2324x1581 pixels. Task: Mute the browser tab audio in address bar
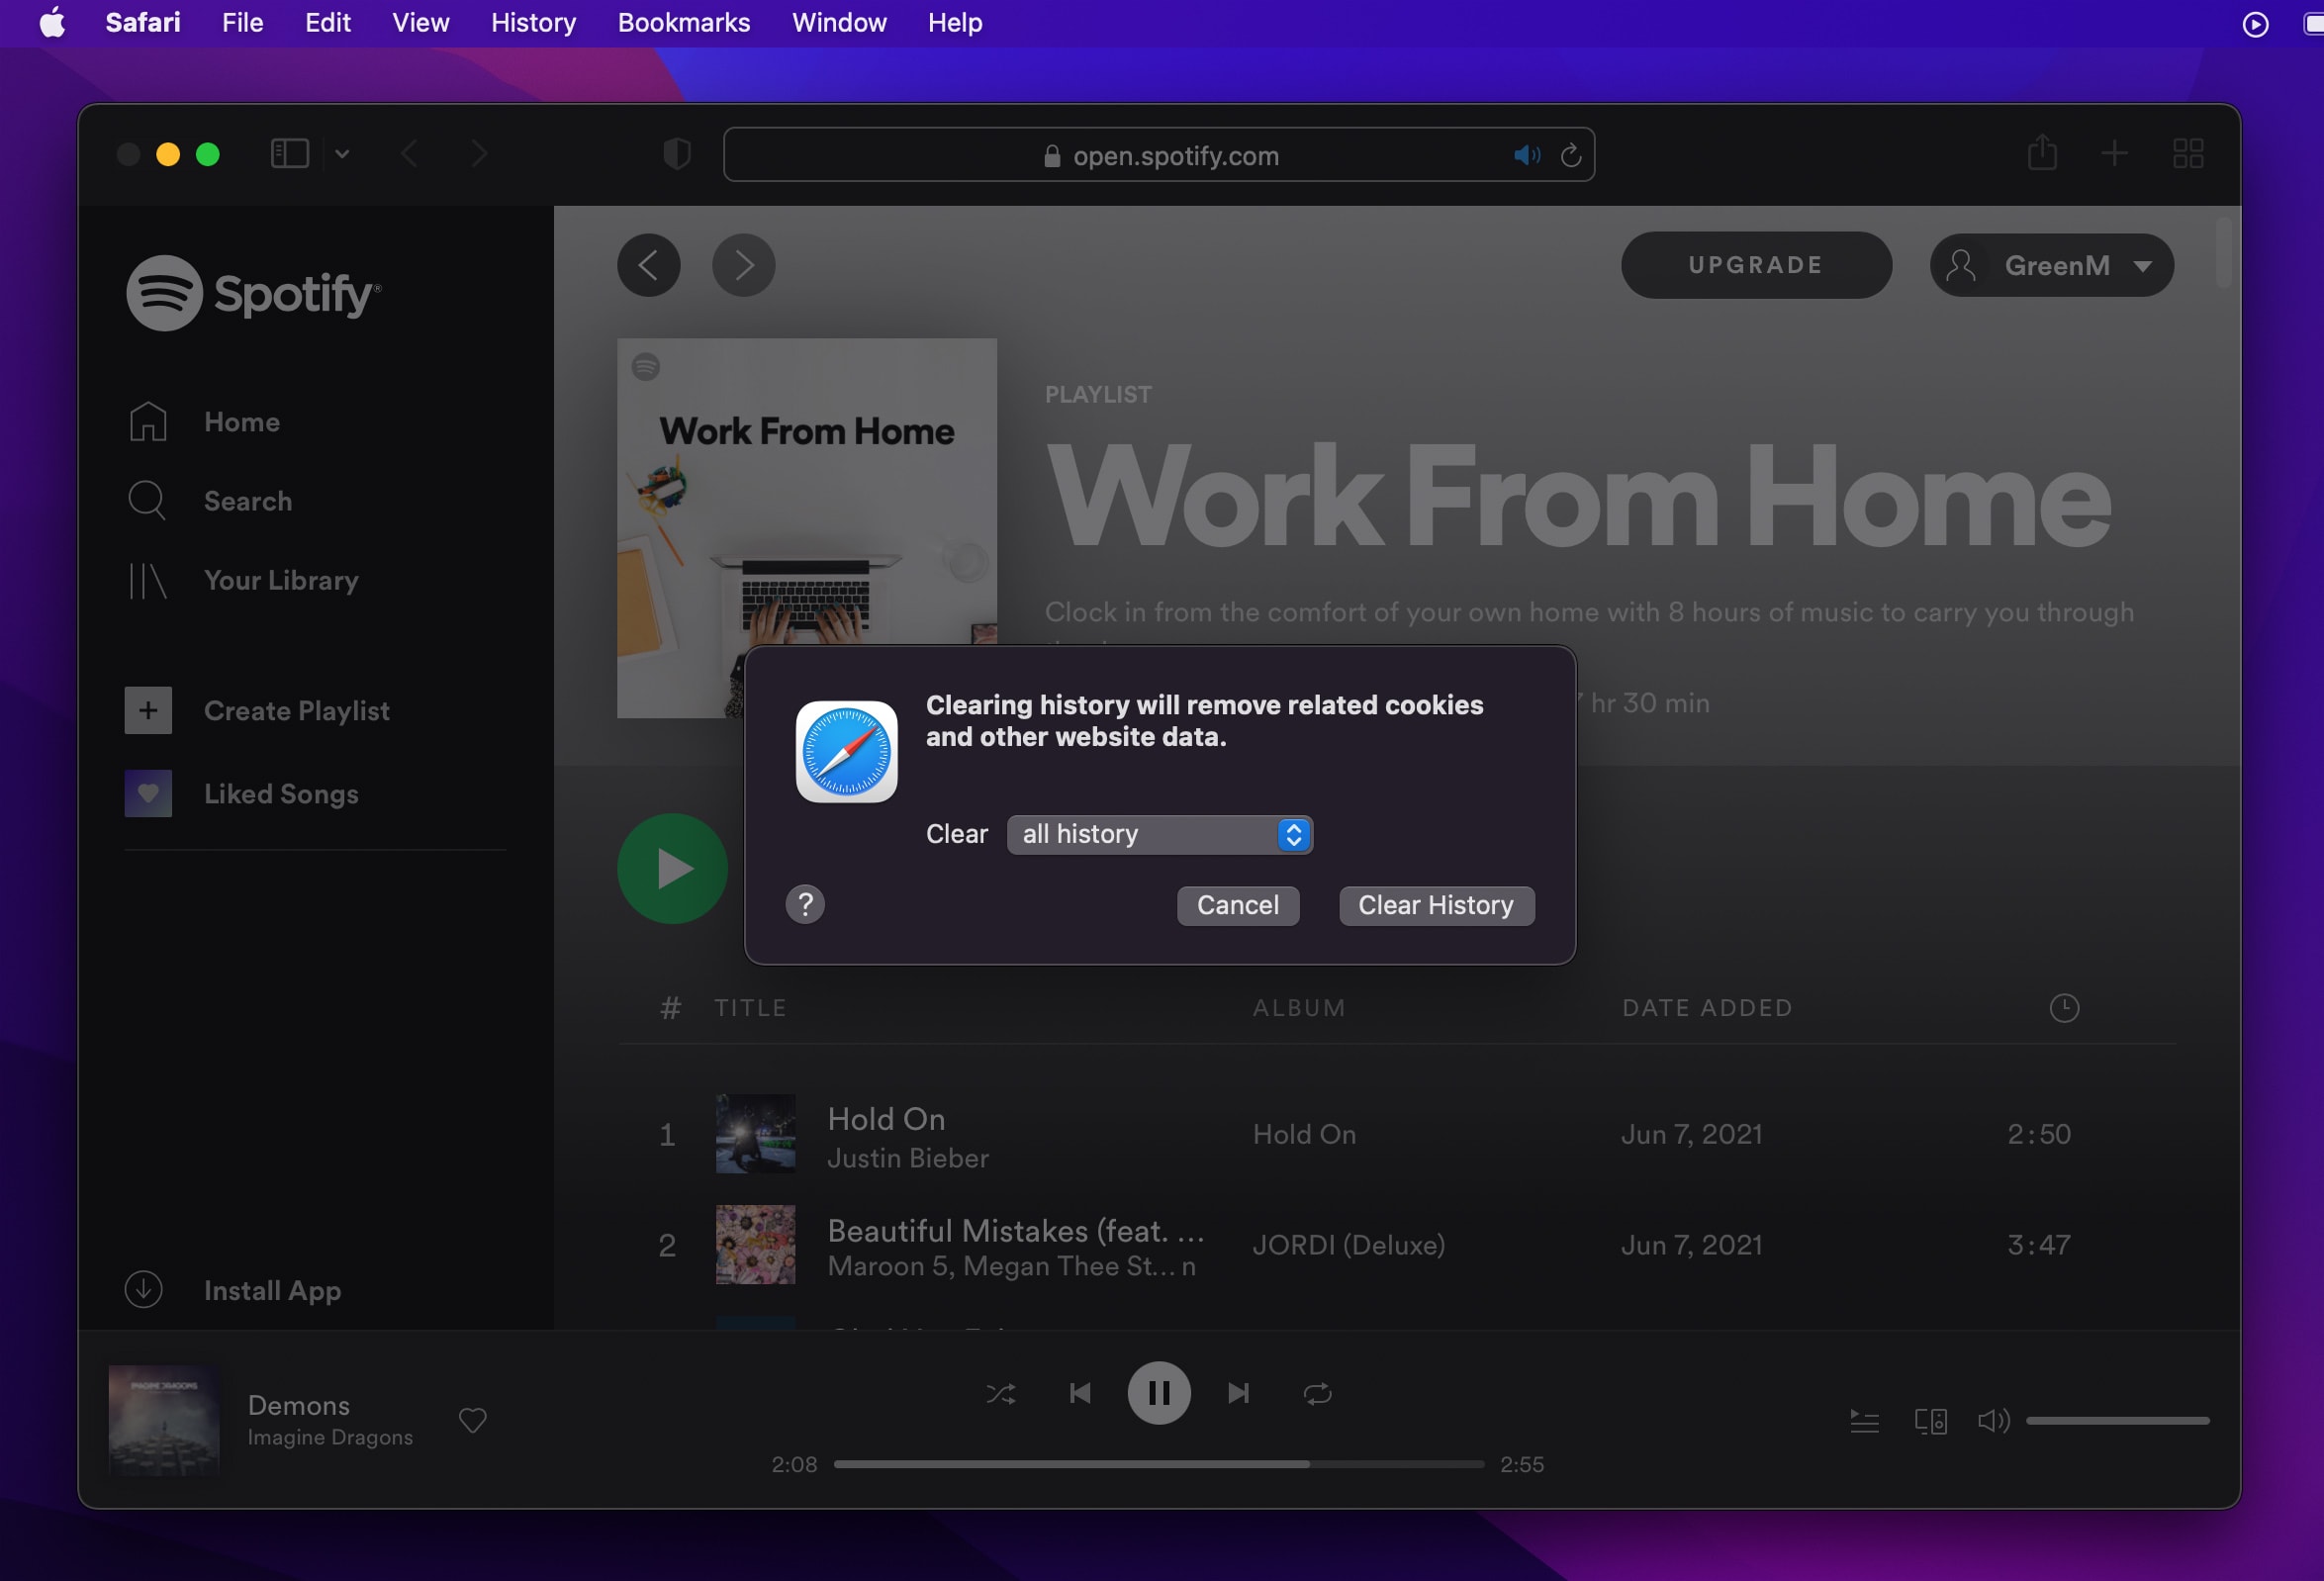pyautogui.click(x=1527, y=154)
